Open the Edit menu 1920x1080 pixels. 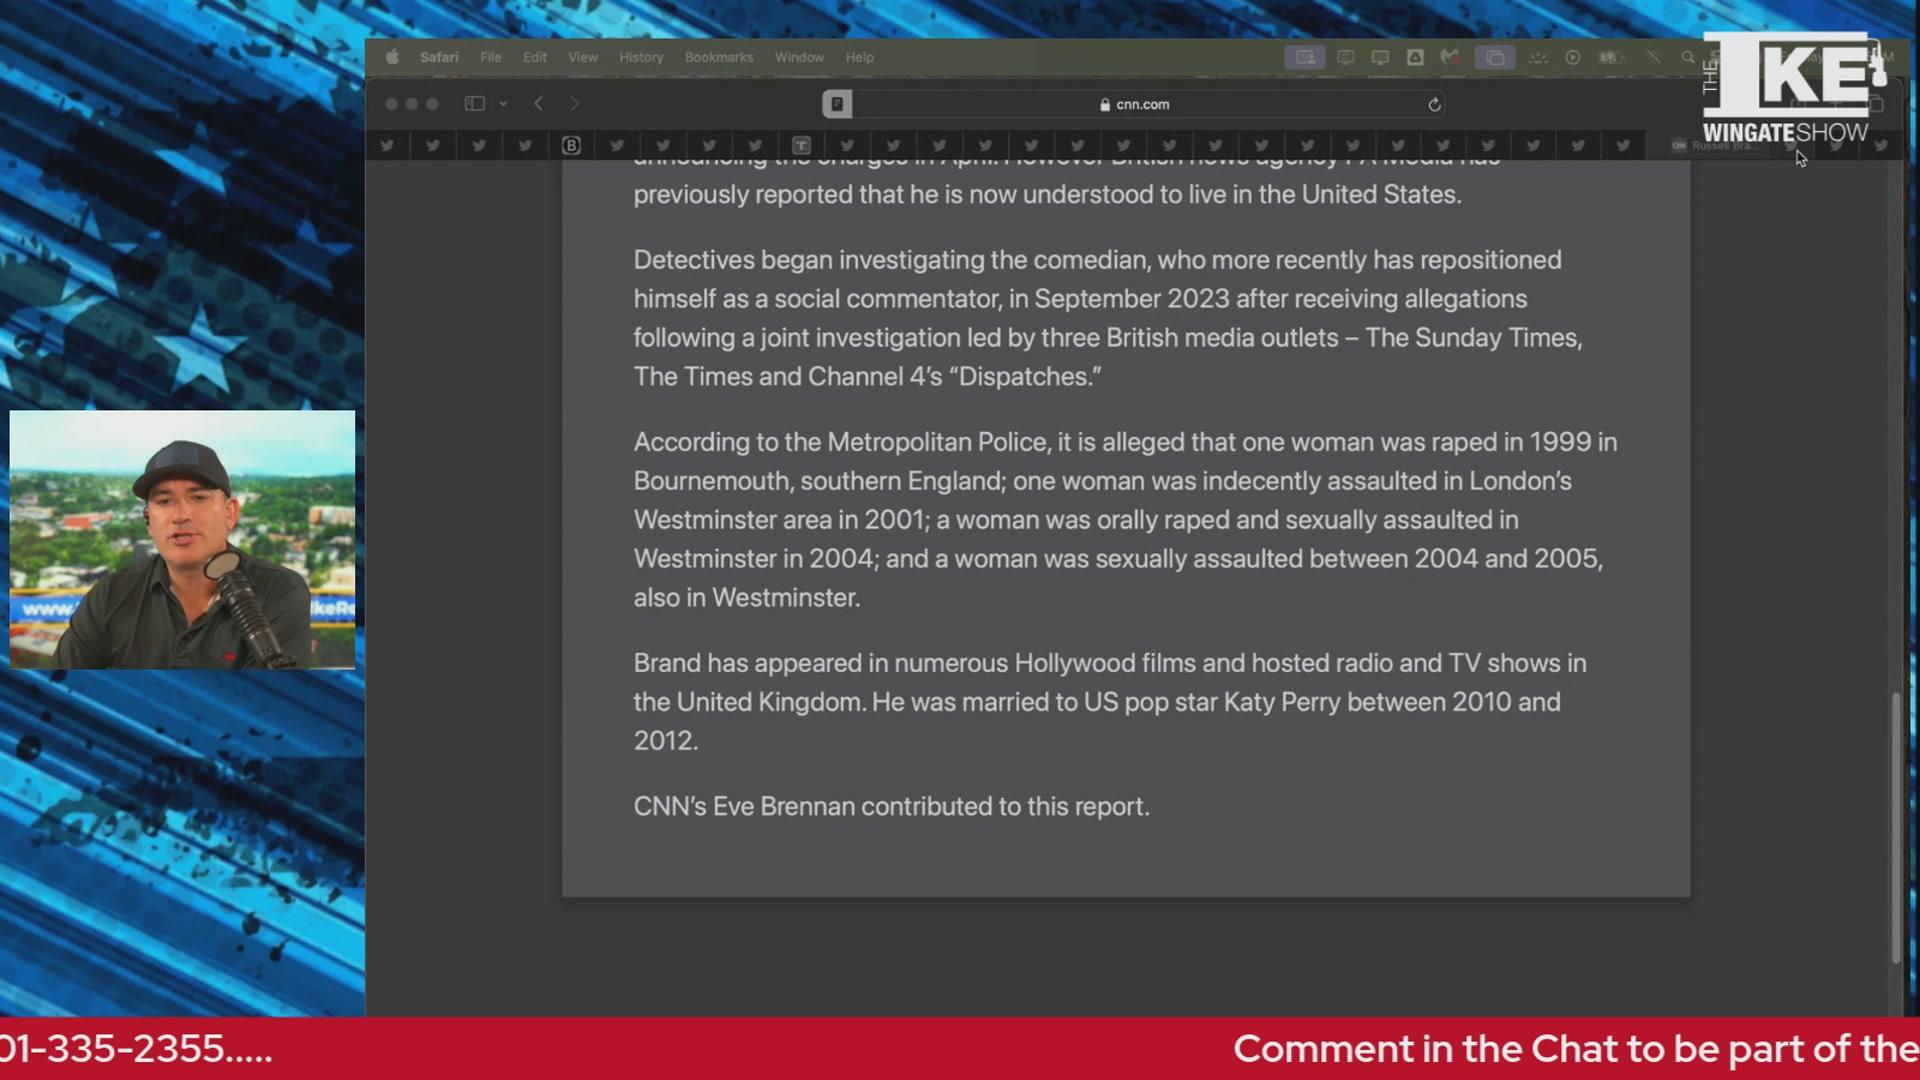point(535,57)
